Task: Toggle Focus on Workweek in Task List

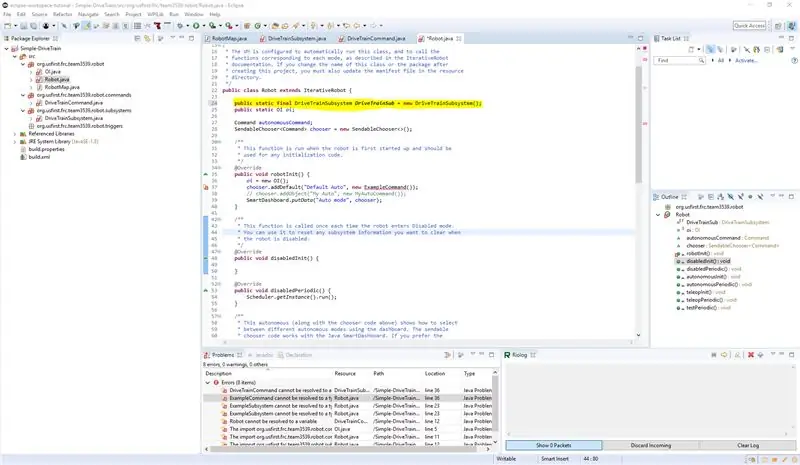Action: click(x=733, y=50)
